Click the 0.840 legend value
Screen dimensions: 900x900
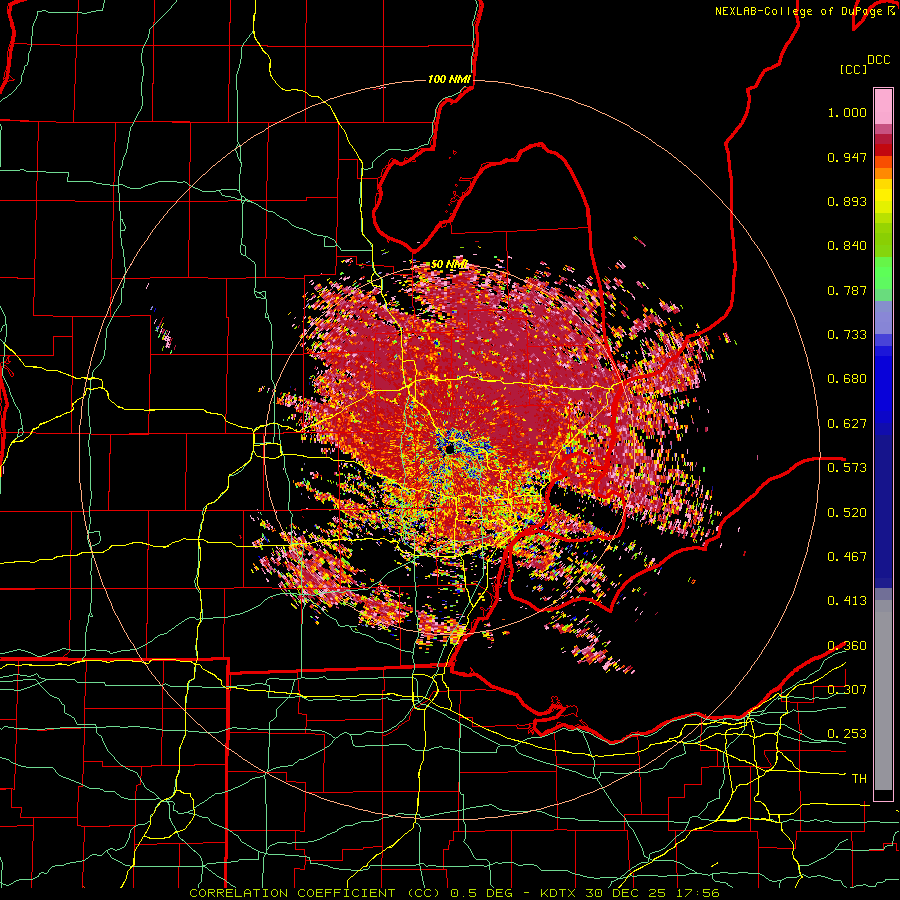tap(847, 246)
